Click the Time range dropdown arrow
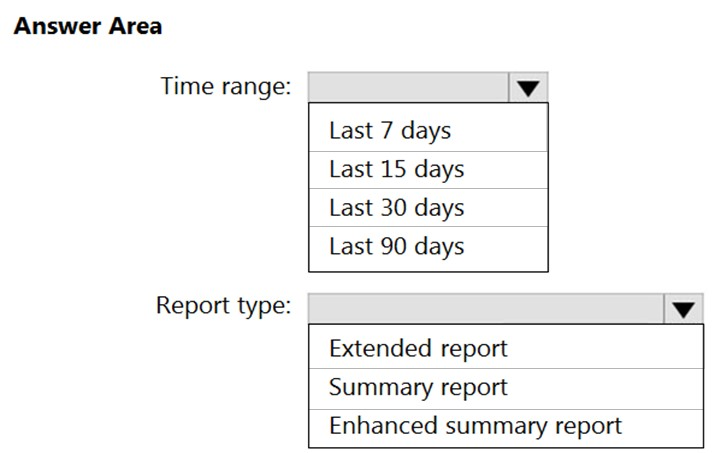 (x=528, y=88)
